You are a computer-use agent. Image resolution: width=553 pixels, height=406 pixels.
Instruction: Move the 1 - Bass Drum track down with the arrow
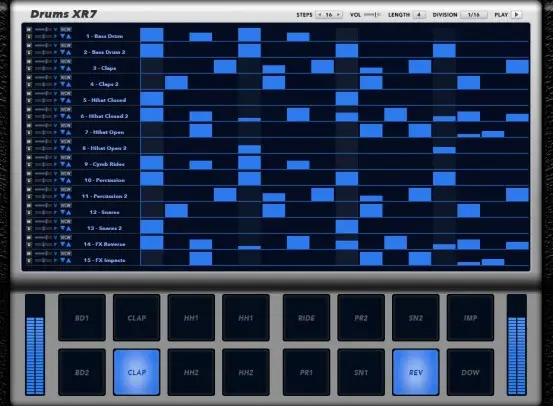click(62, 36)
